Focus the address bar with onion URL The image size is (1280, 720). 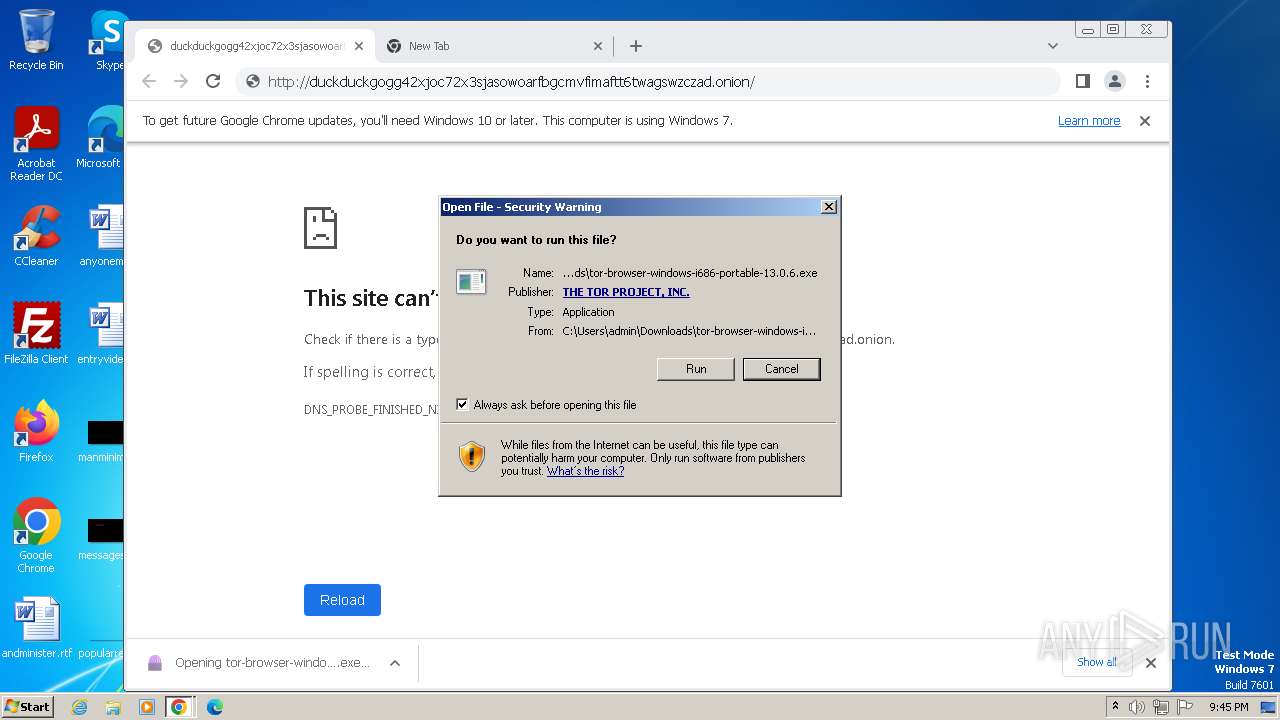click(648, 82)
